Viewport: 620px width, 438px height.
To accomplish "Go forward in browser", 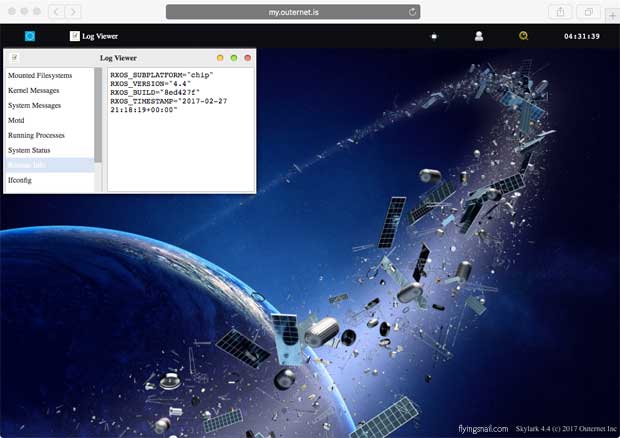I will click(73, 12).
